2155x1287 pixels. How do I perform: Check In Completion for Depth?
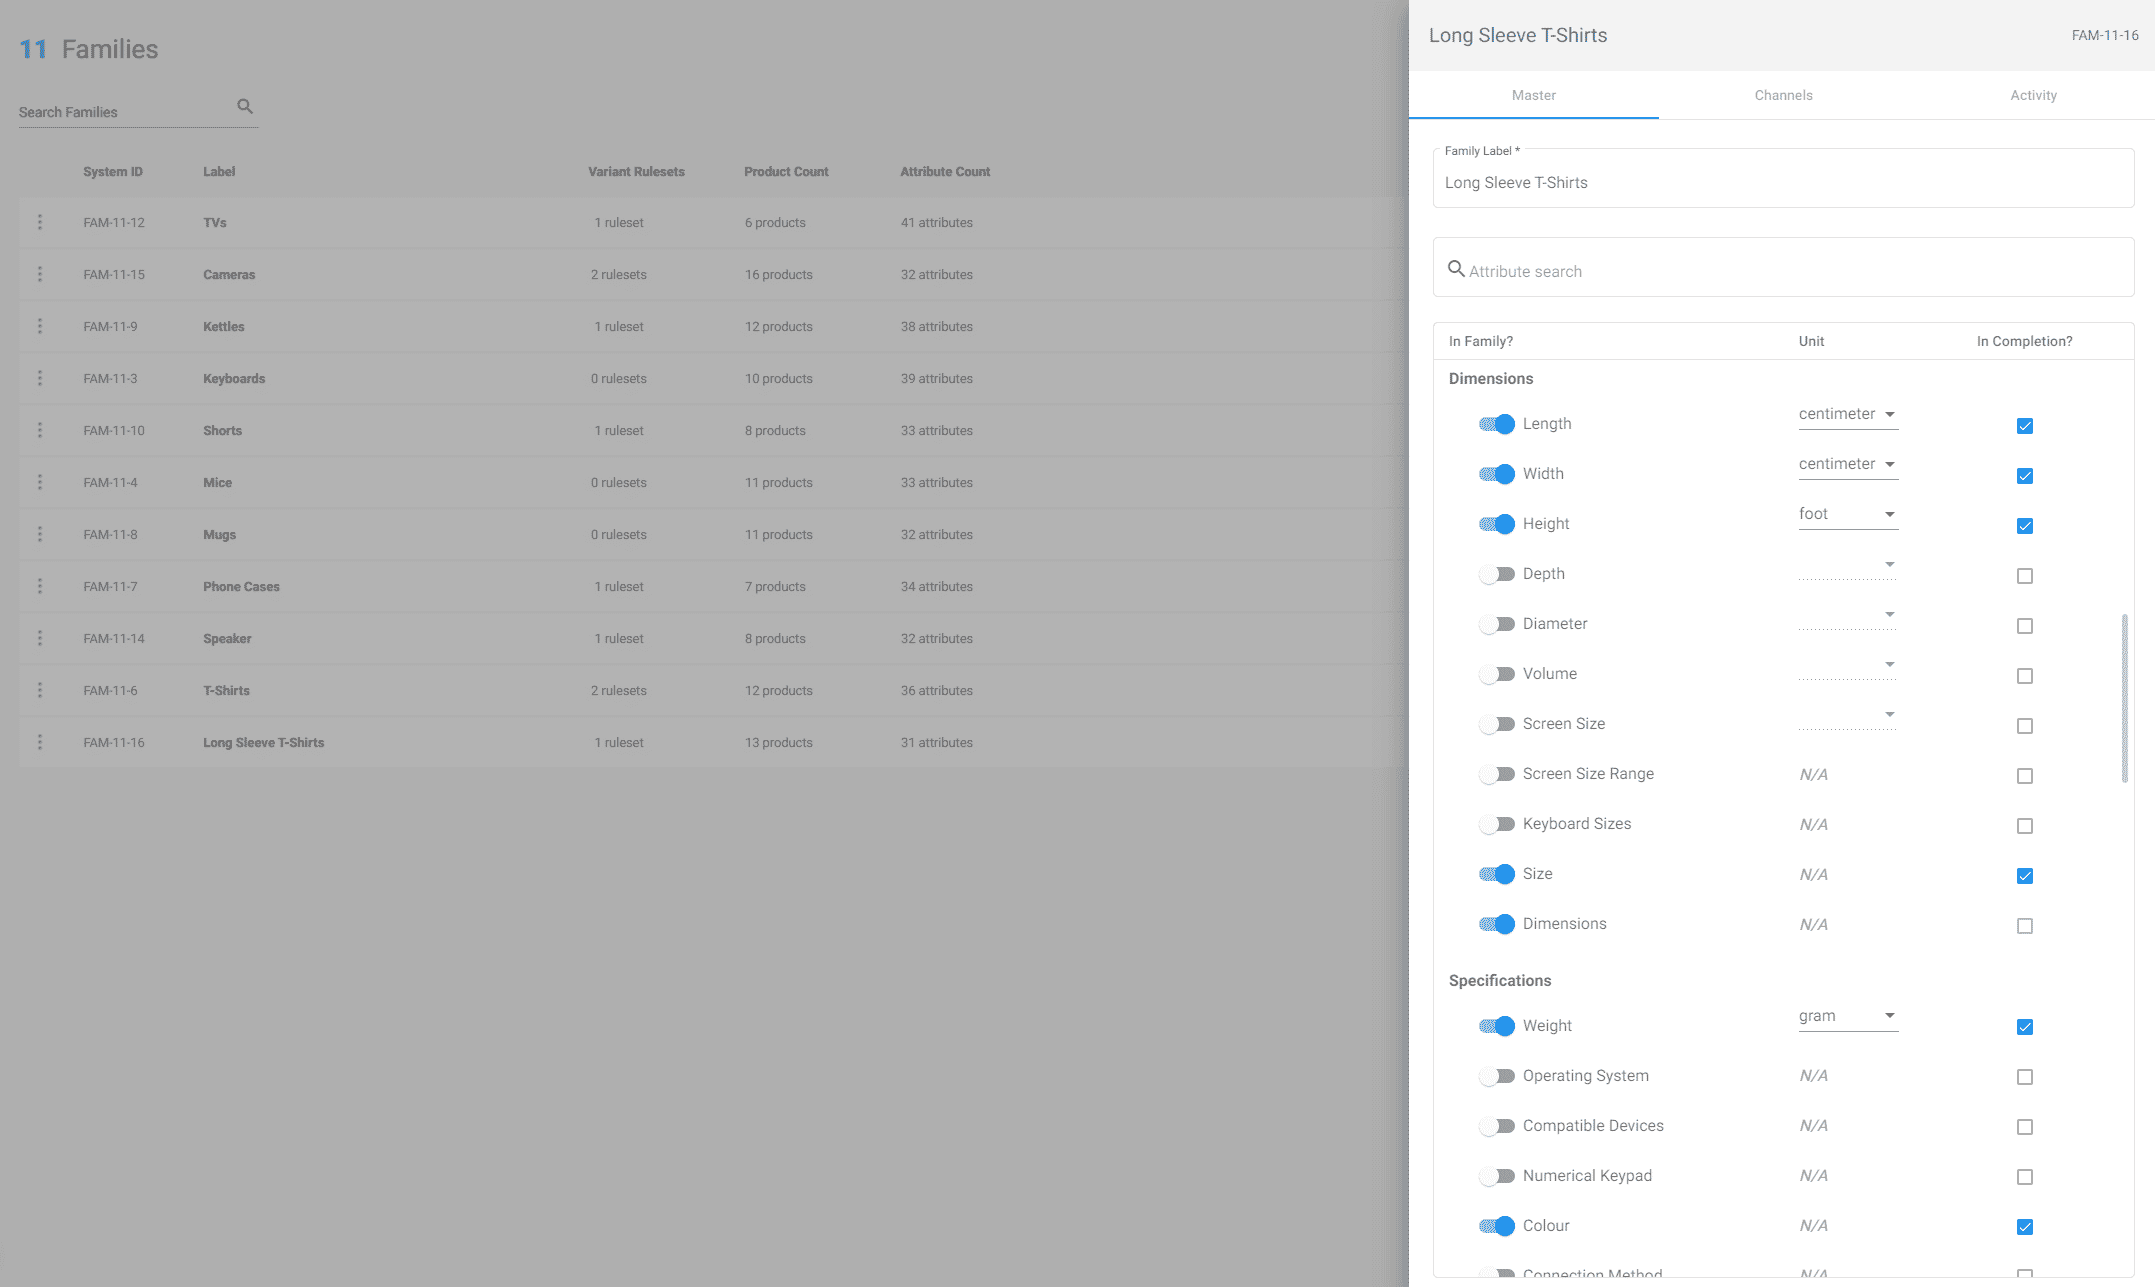pos(2025,576)
